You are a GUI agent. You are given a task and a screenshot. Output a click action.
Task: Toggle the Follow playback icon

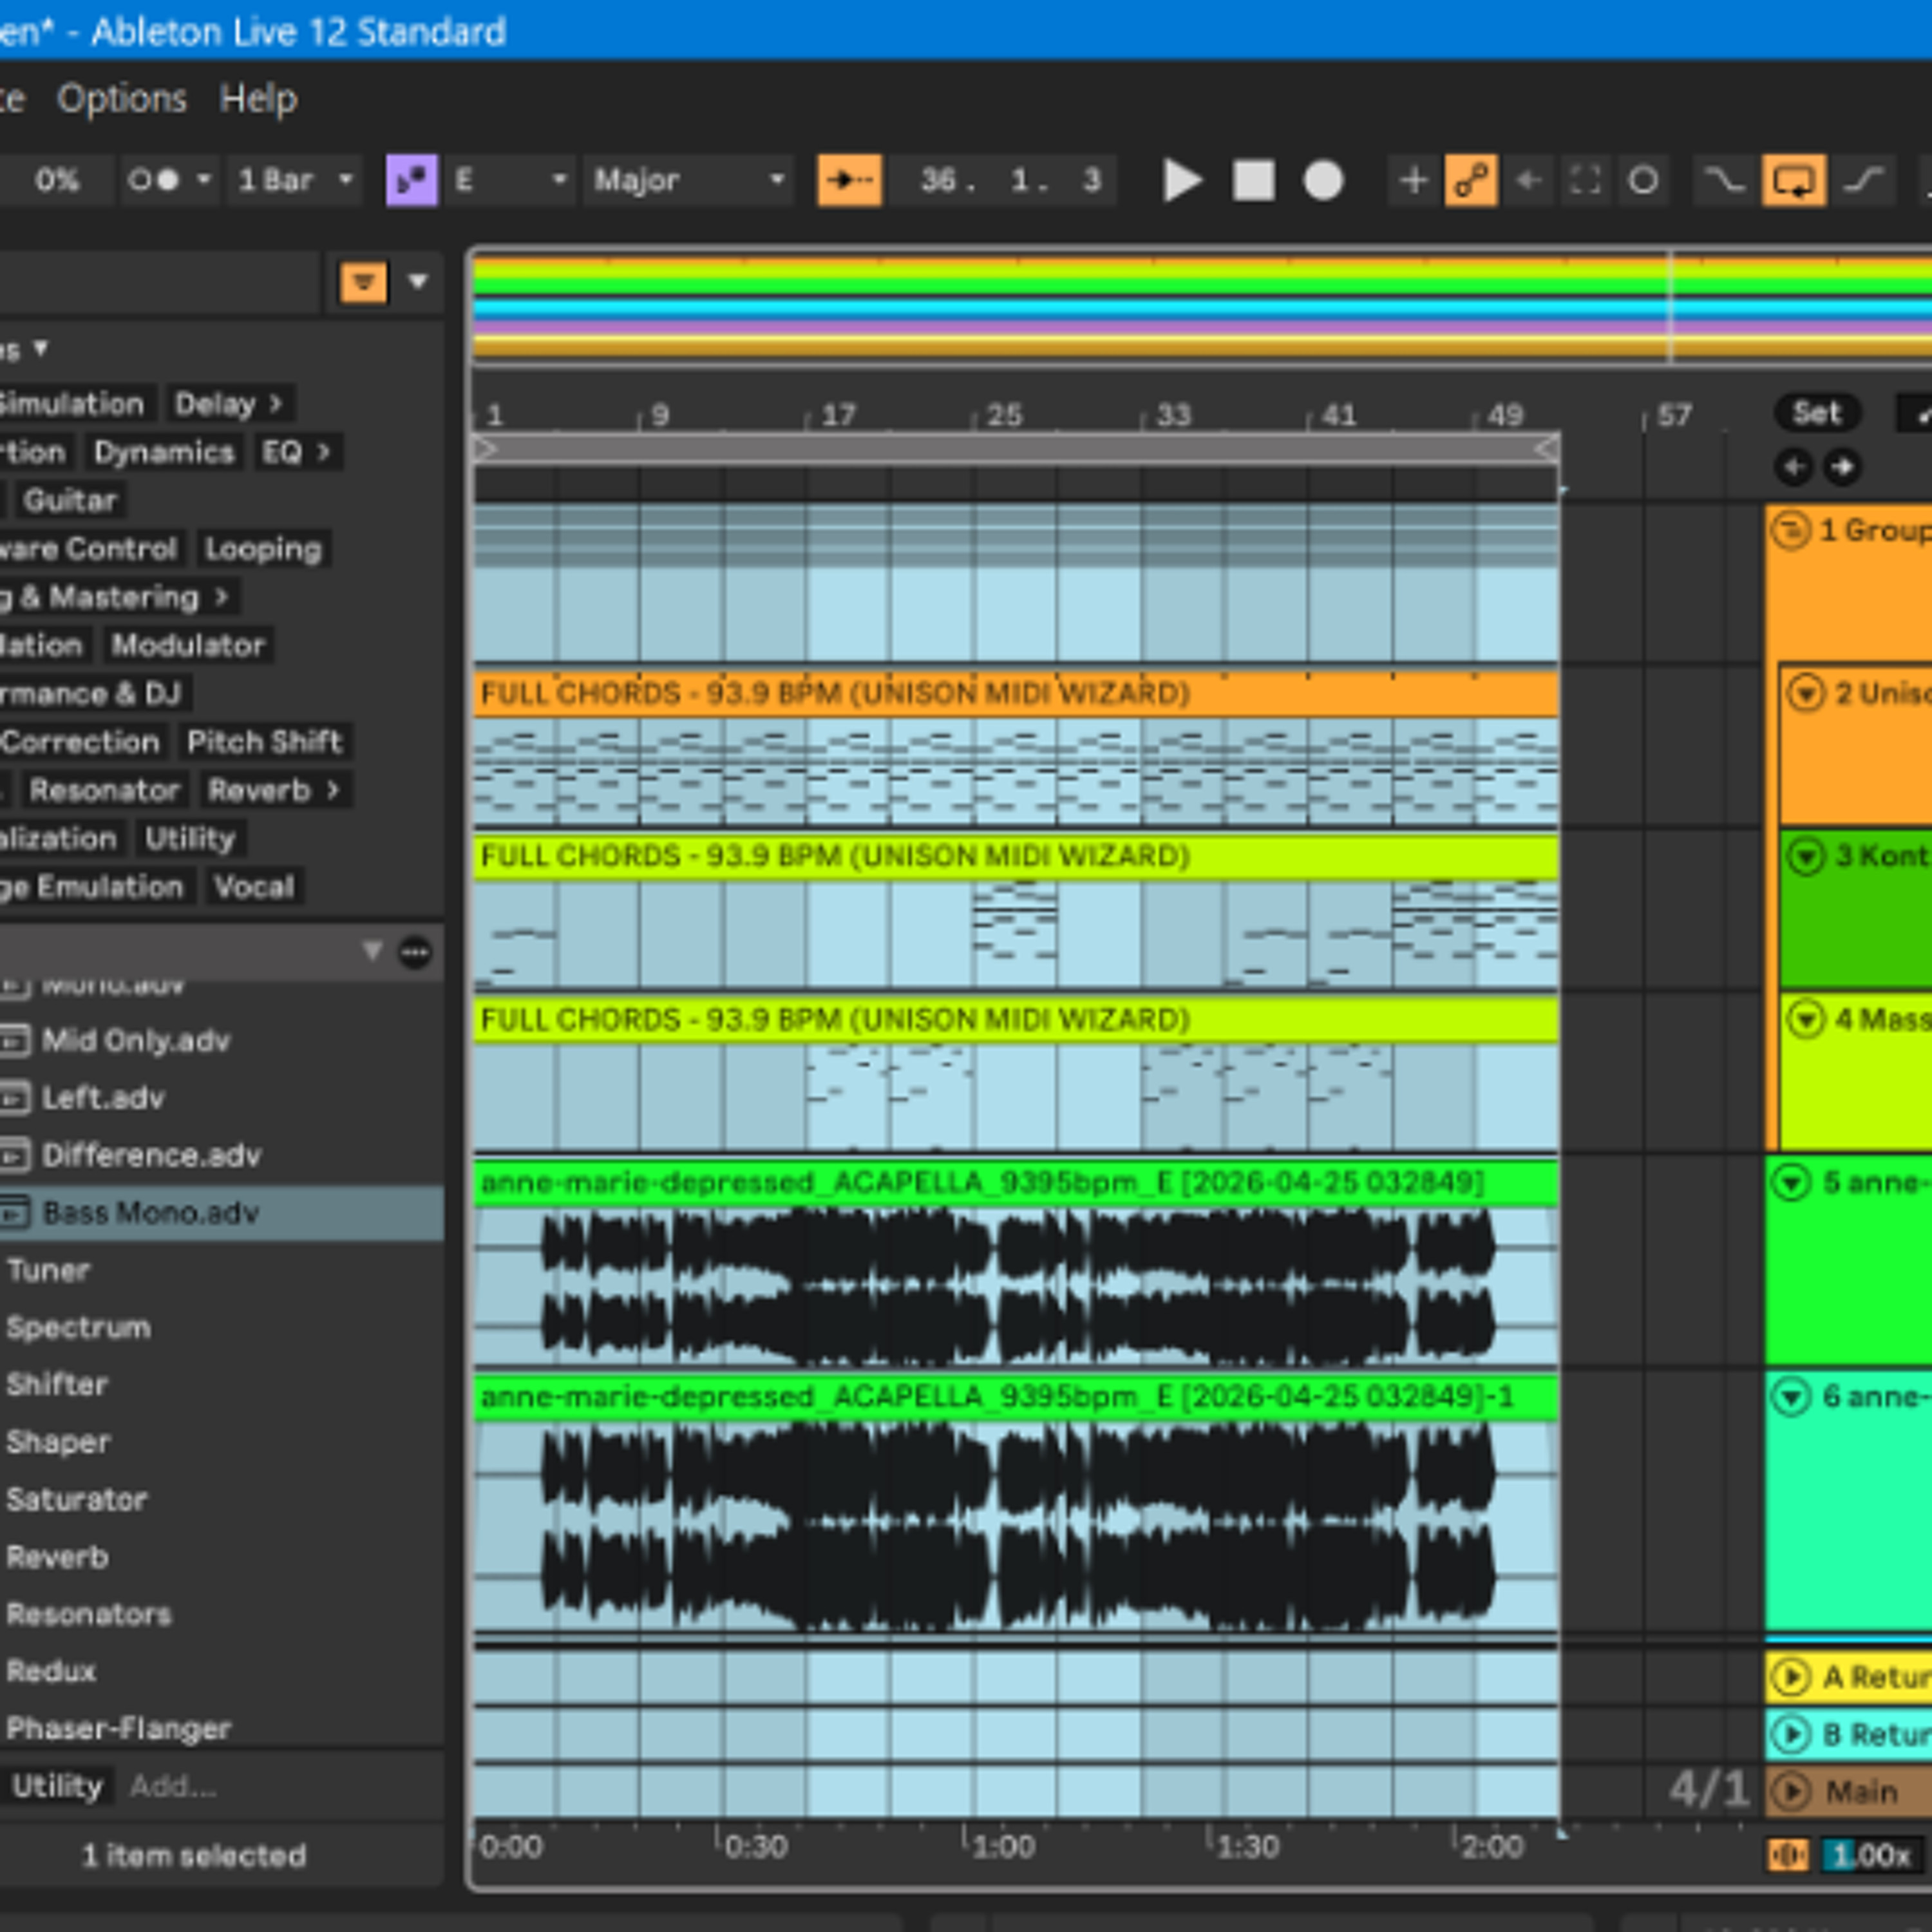click(x=849, y=181)
